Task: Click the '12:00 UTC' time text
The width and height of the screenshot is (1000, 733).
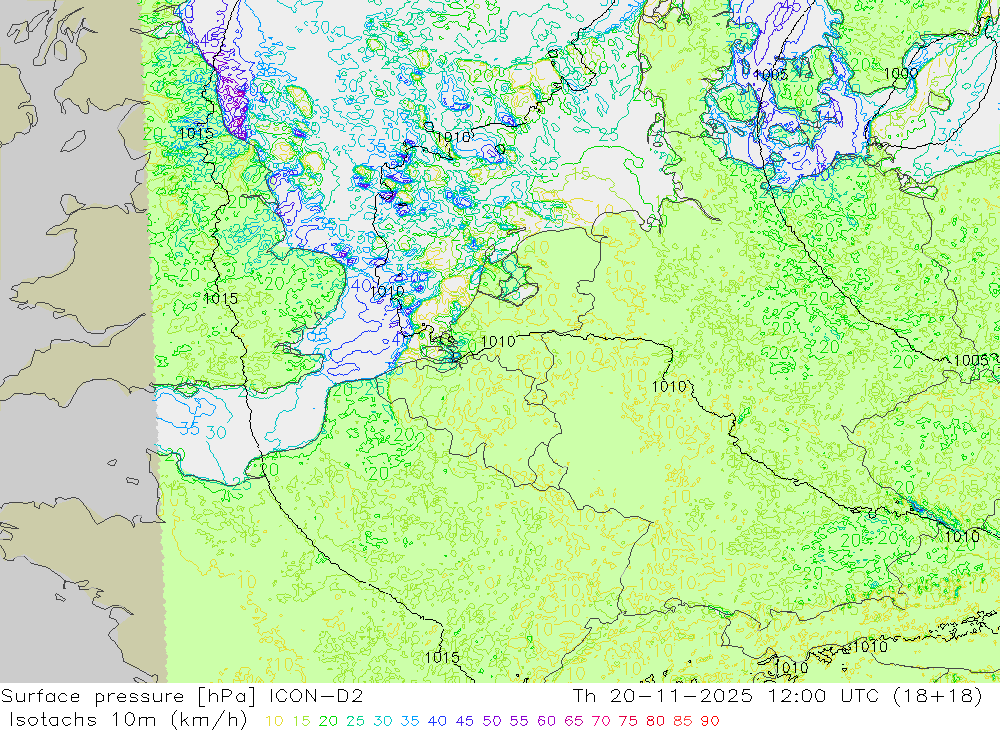Action: tap(824, 696)
